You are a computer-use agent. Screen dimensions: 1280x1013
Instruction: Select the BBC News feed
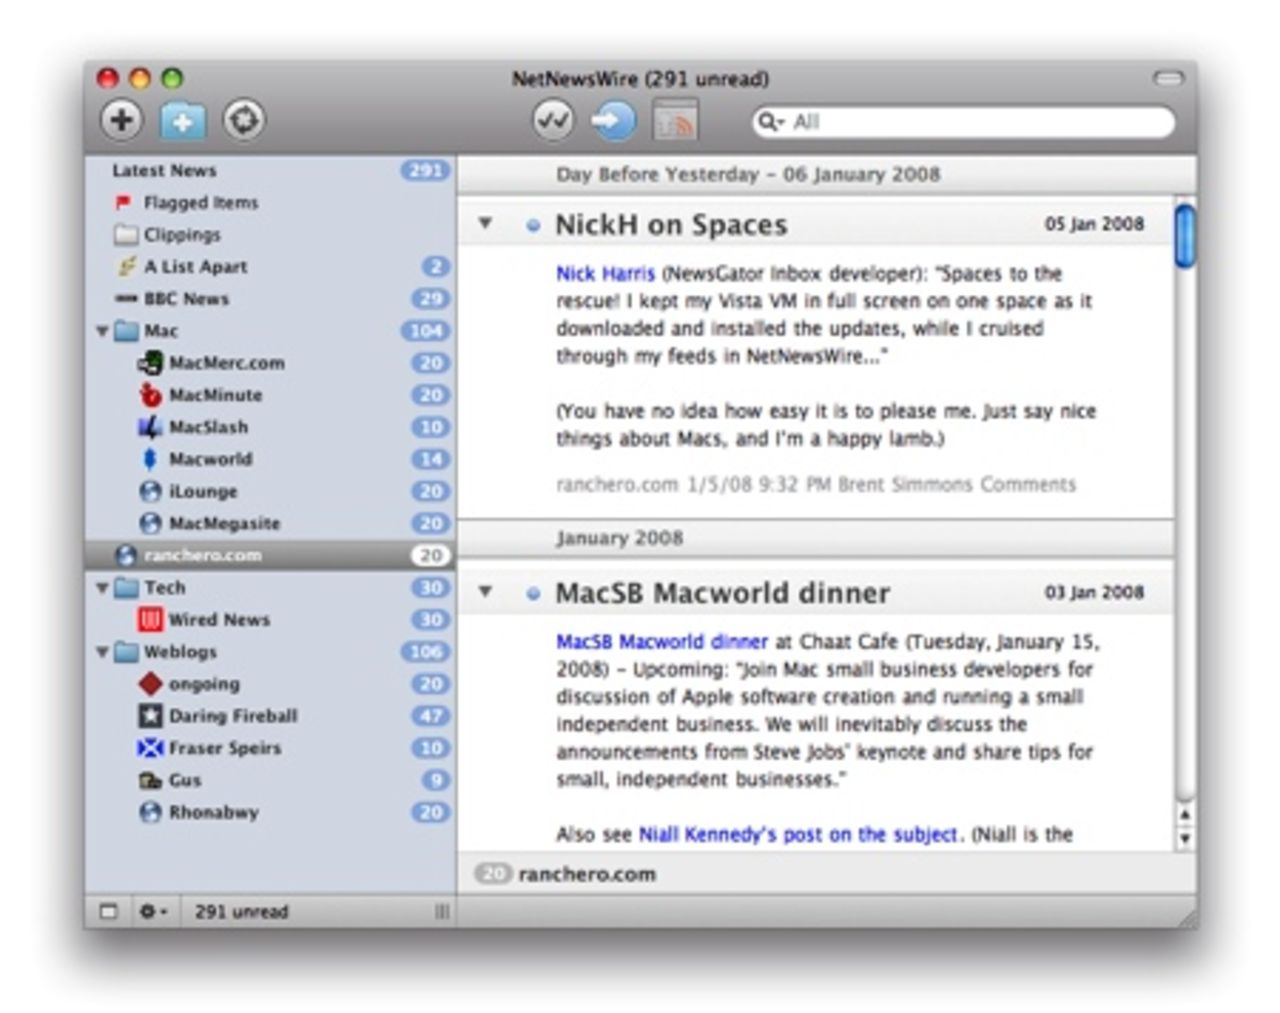point(186,299)
